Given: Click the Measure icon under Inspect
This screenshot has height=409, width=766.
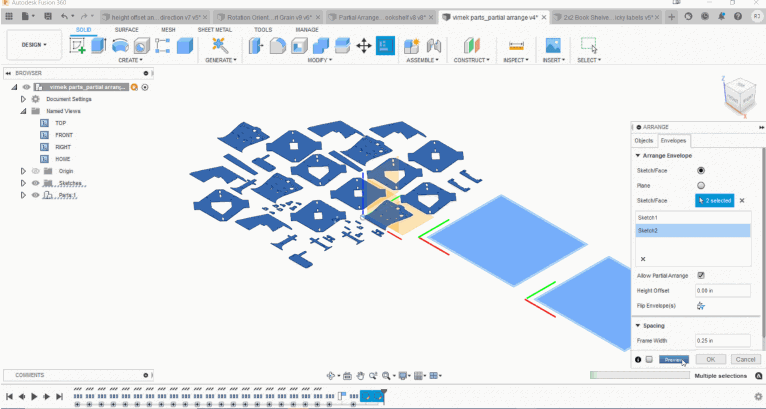Looking at the screenshot, I should click(x=516, y=46).
